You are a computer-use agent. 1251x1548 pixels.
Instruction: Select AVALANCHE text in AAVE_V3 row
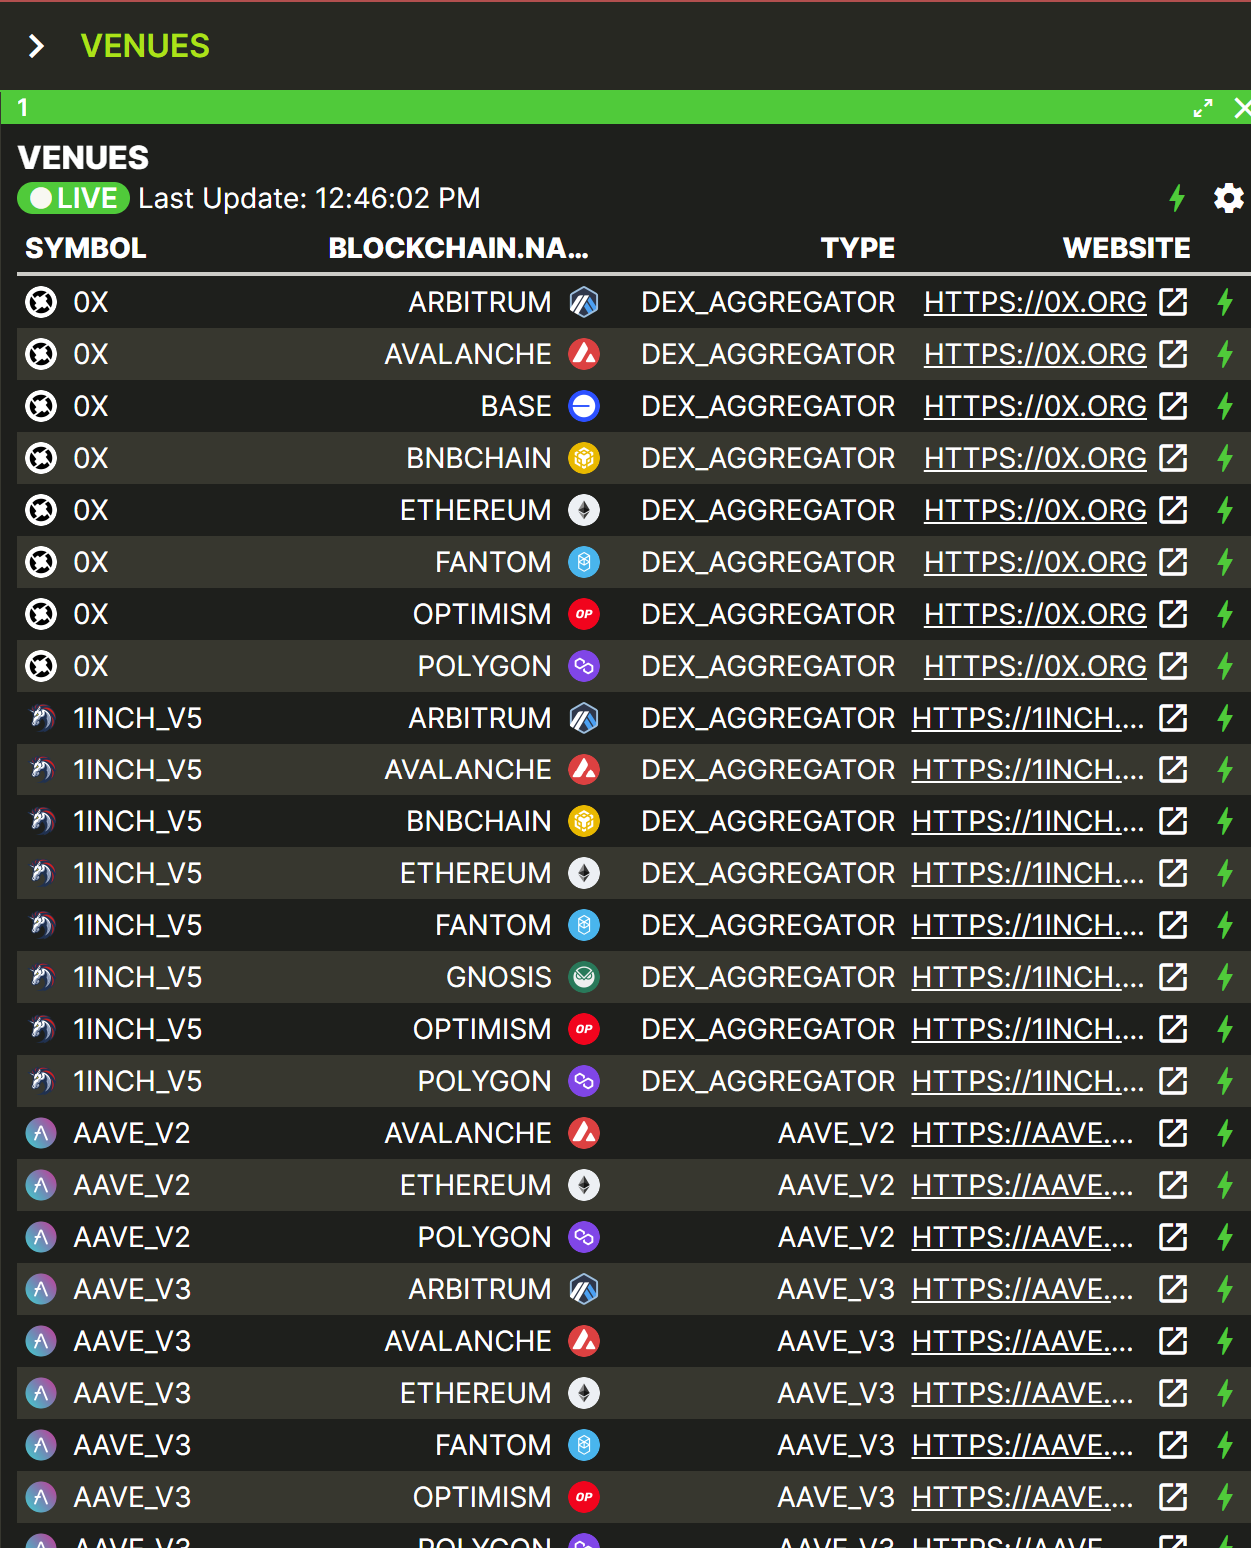[x=468, y=1341]
